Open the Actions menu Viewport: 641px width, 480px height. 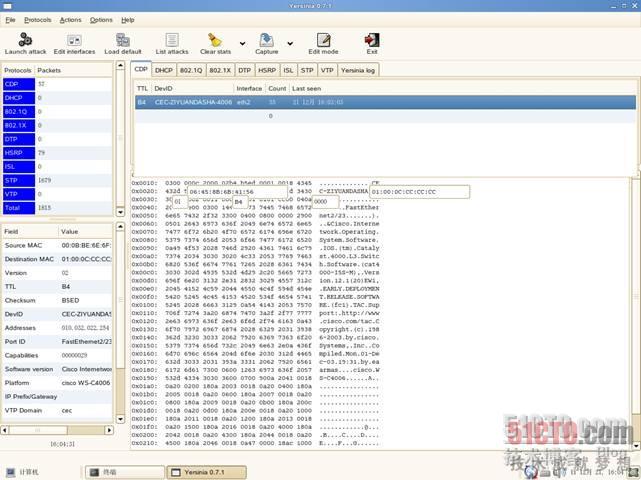(70, 20)
